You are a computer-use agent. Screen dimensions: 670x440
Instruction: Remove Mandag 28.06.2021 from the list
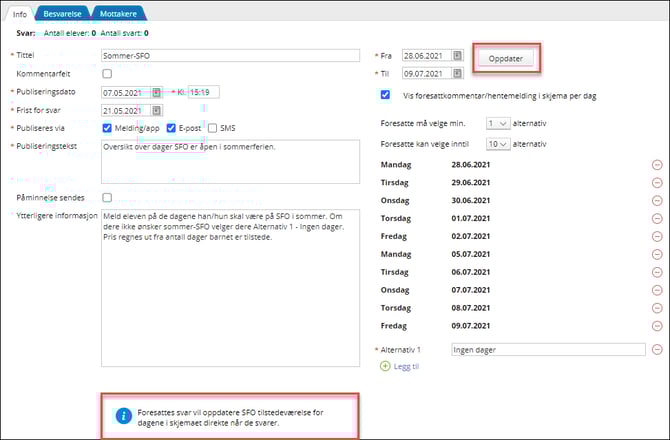point(657,164)
